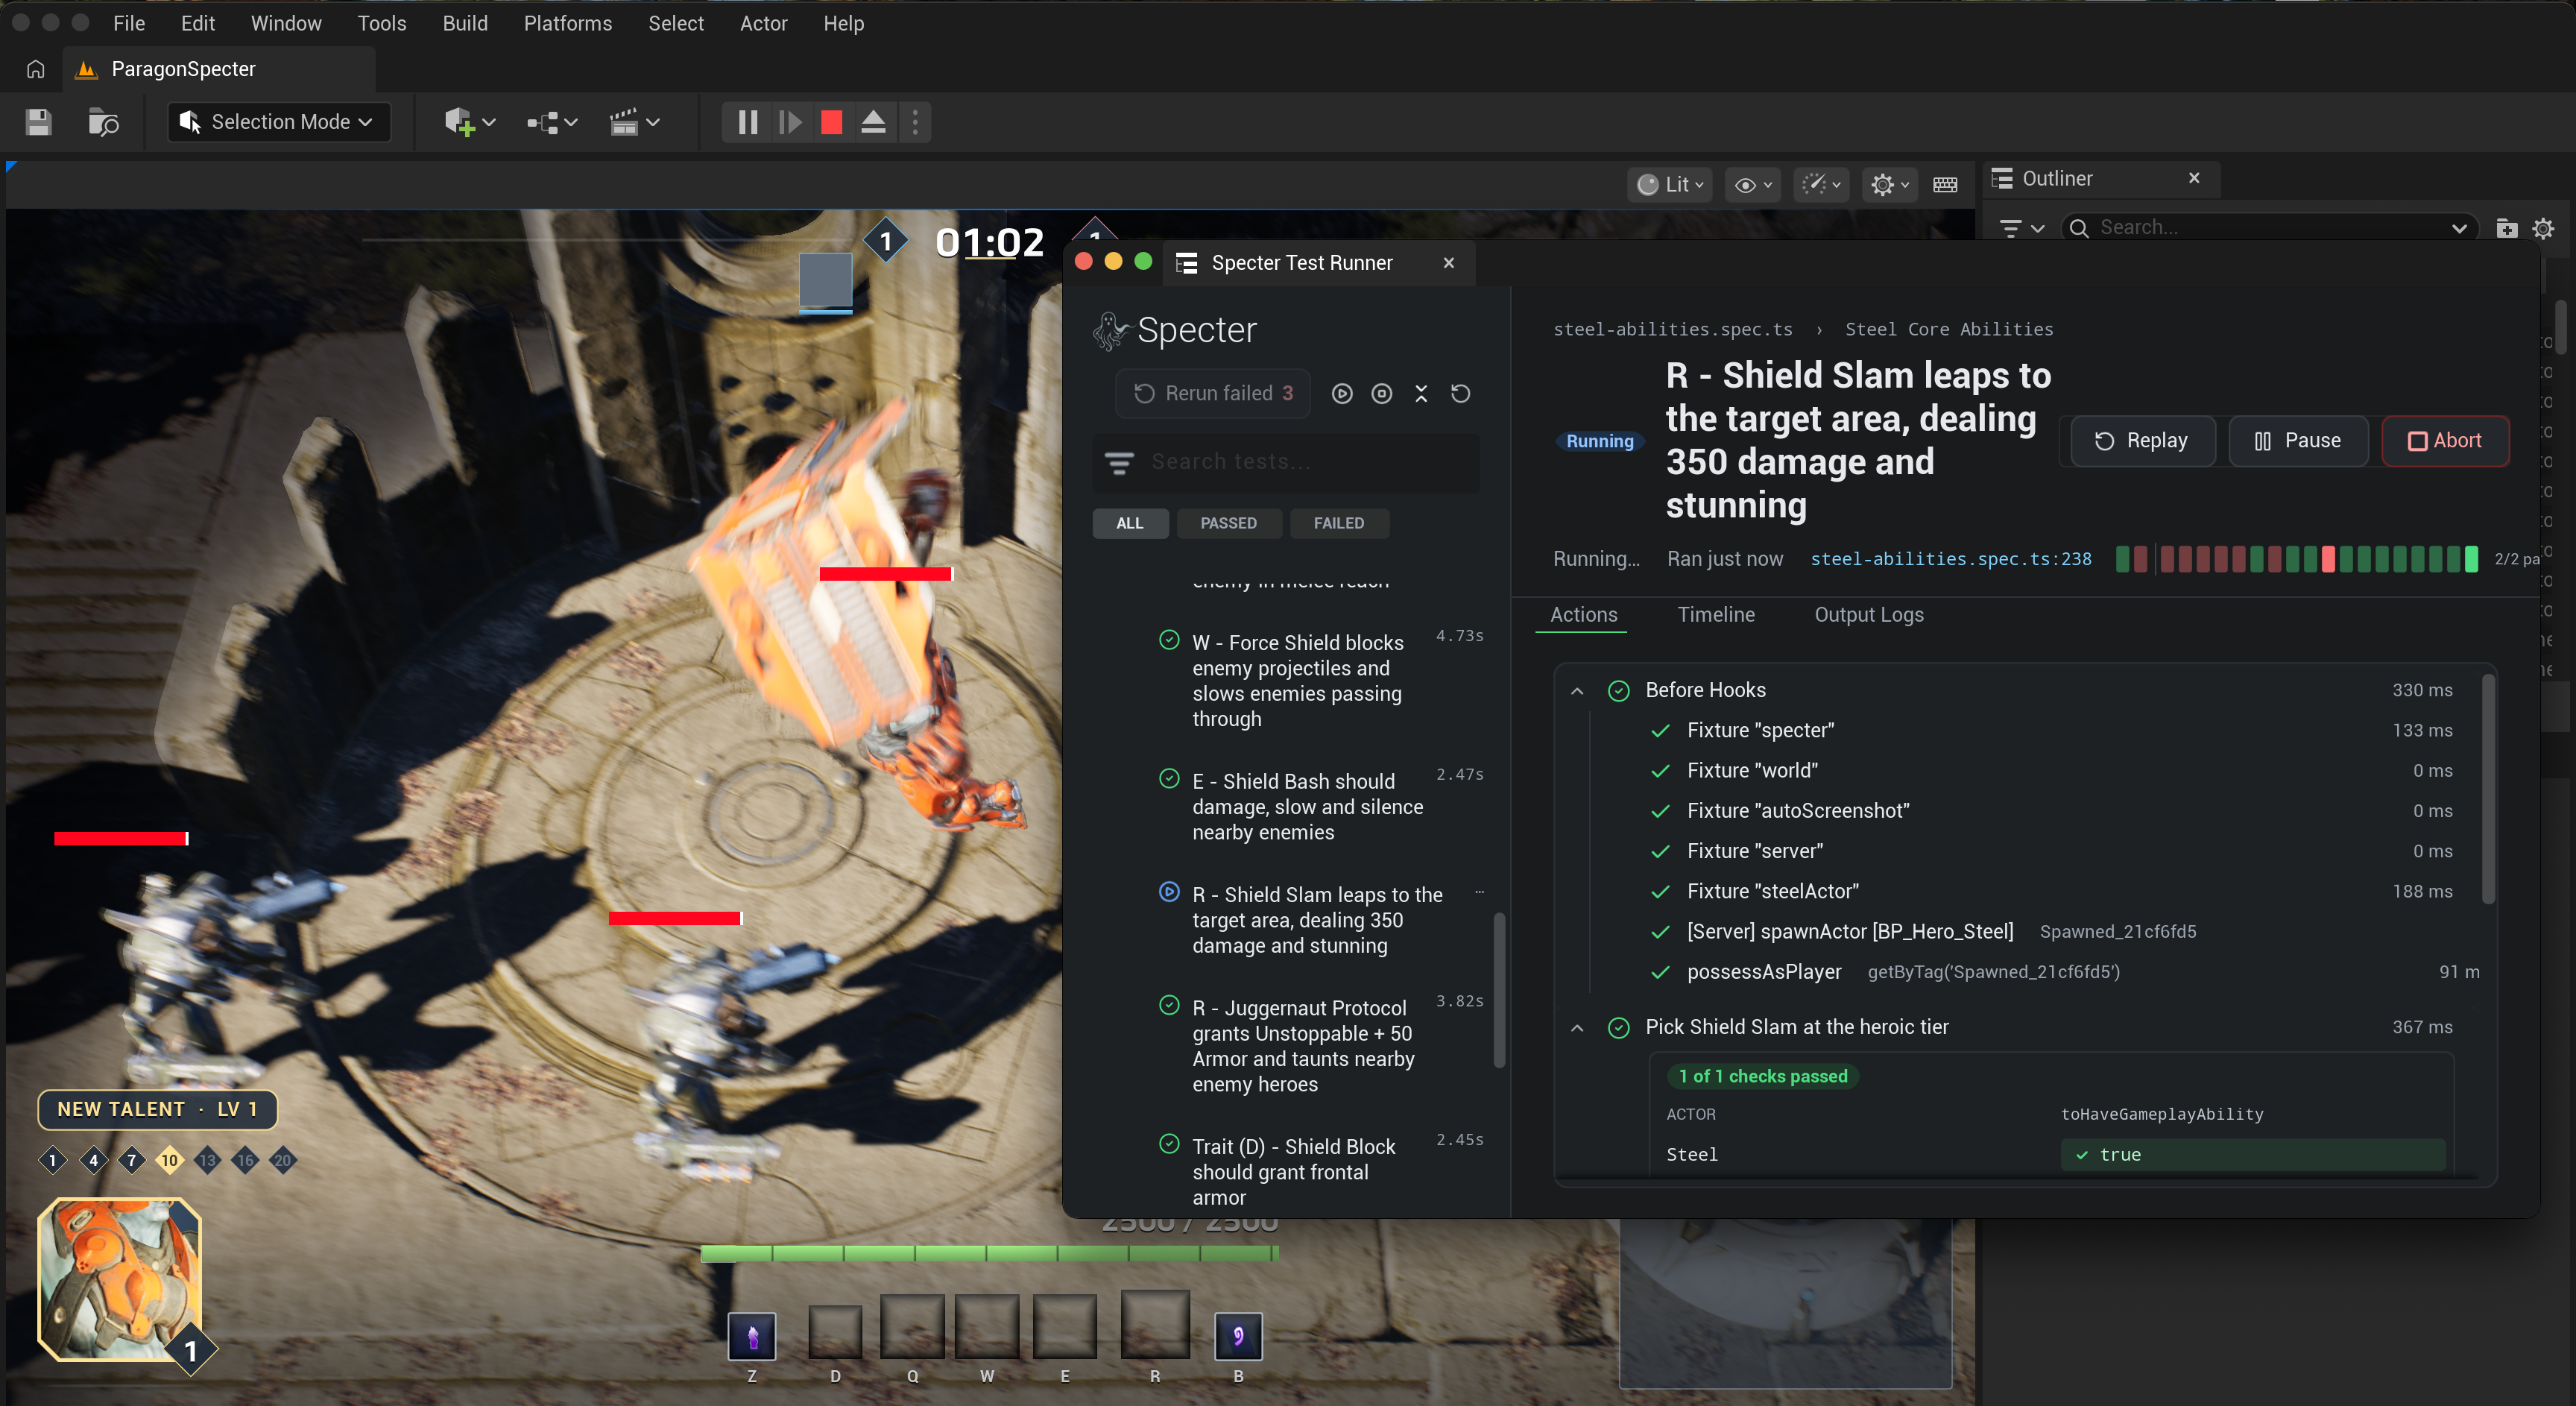Click the test filter lines icon
This screenshot has width=2576, height=1406.
coord(1119,462)
